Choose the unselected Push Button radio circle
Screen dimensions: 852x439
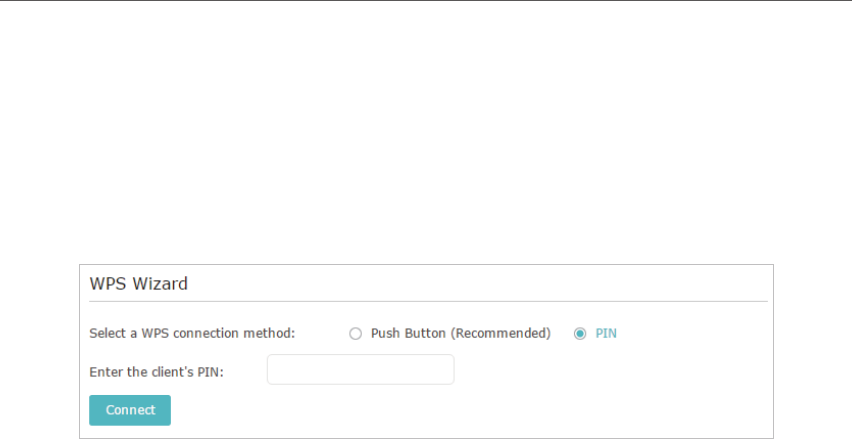coord(355,334)
